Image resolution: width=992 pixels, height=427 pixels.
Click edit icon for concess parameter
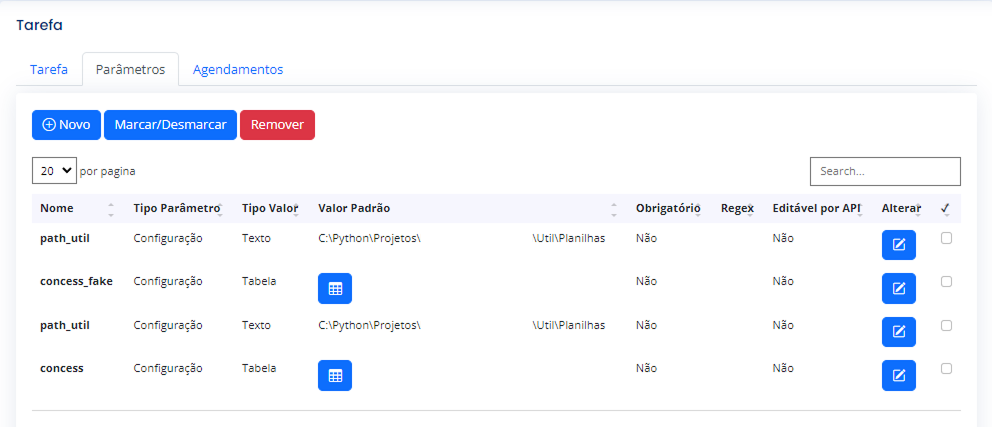tap(898, 376)
